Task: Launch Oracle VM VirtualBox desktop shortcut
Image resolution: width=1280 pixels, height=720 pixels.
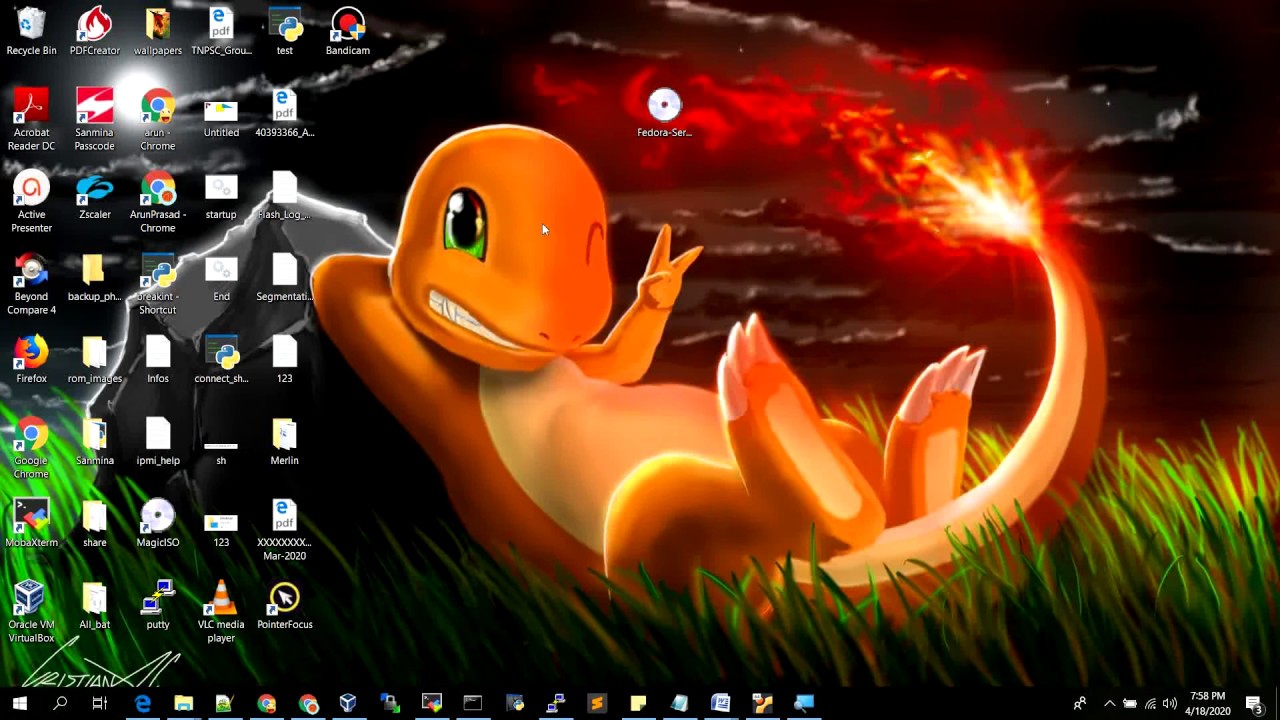Action: 31,612
